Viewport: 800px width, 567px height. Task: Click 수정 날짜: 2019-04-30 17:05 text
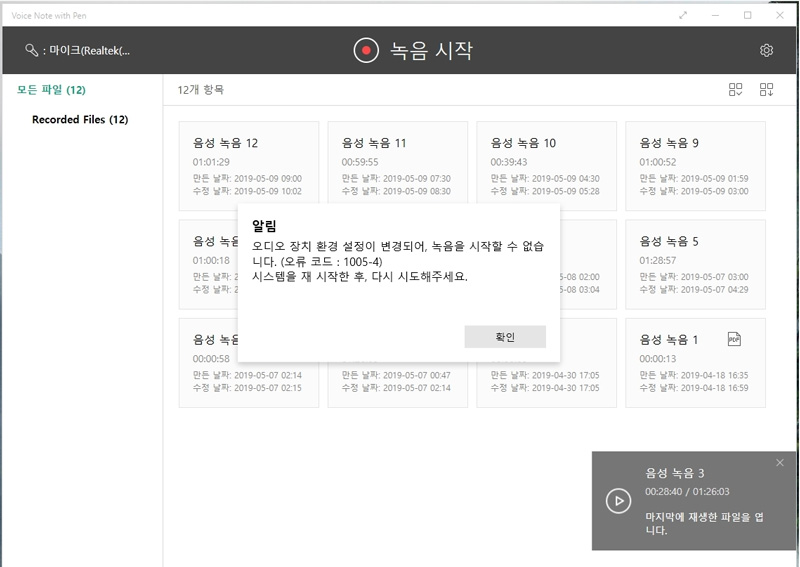pyautogui.click(x=545, y=388)
